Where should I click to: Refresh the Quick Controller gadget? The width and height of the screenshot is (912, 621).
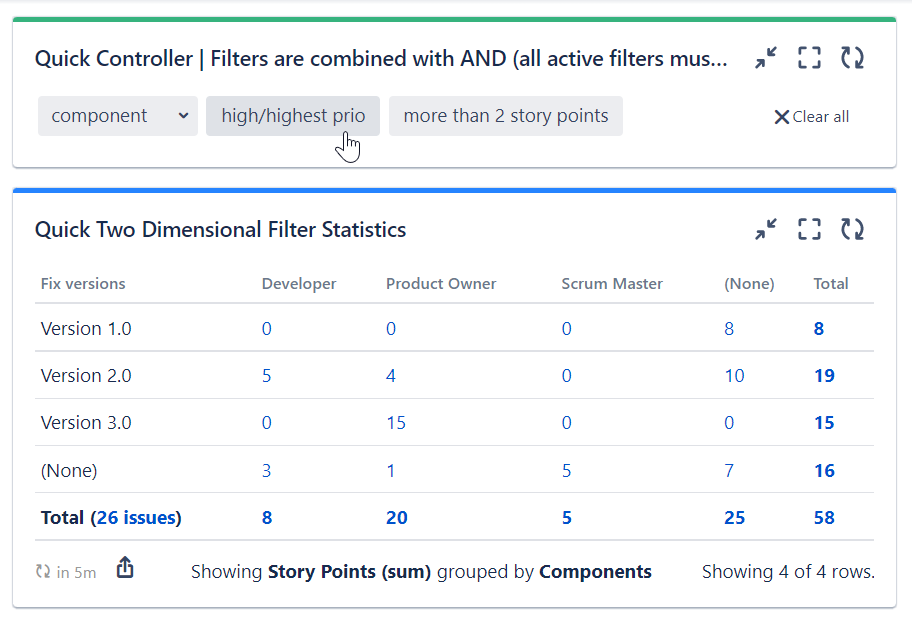(852, 58)
